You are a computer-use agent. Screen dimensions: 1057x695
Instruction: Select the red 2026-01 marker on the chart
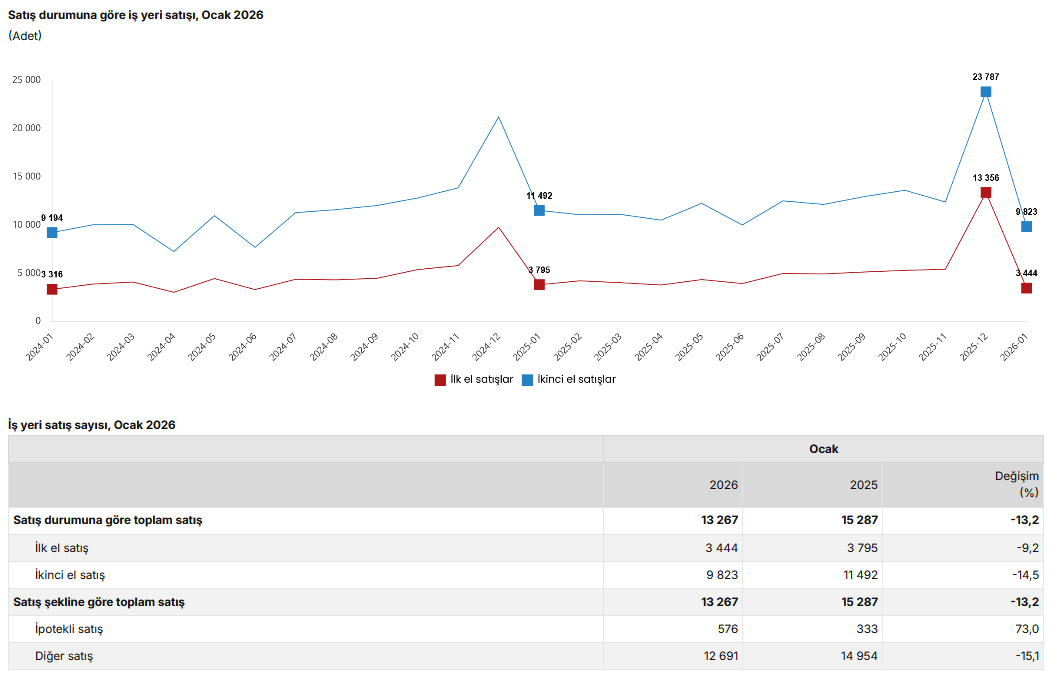click(x=1026, y=288)
